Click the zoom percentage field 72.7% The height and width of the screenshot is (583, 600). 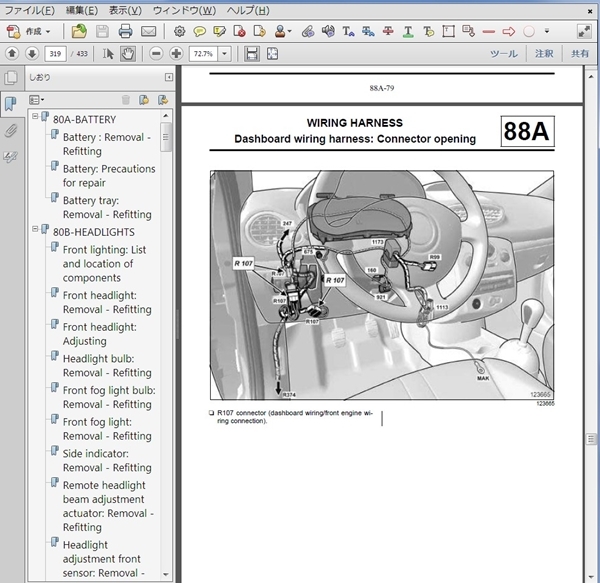[x=204, y=54]
